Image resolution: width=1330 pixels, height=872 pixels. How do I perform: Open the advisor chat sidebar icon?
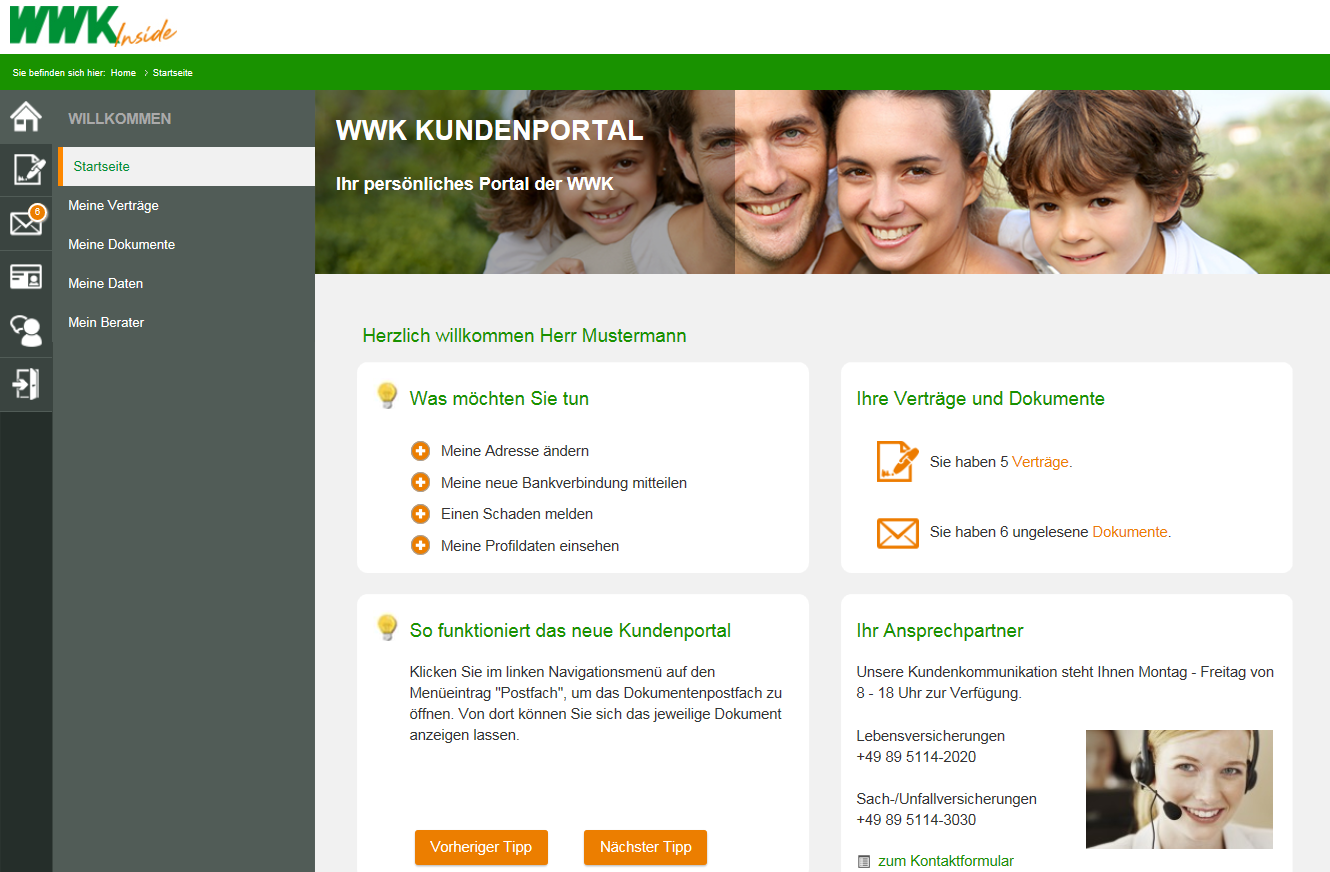(26, 330)
